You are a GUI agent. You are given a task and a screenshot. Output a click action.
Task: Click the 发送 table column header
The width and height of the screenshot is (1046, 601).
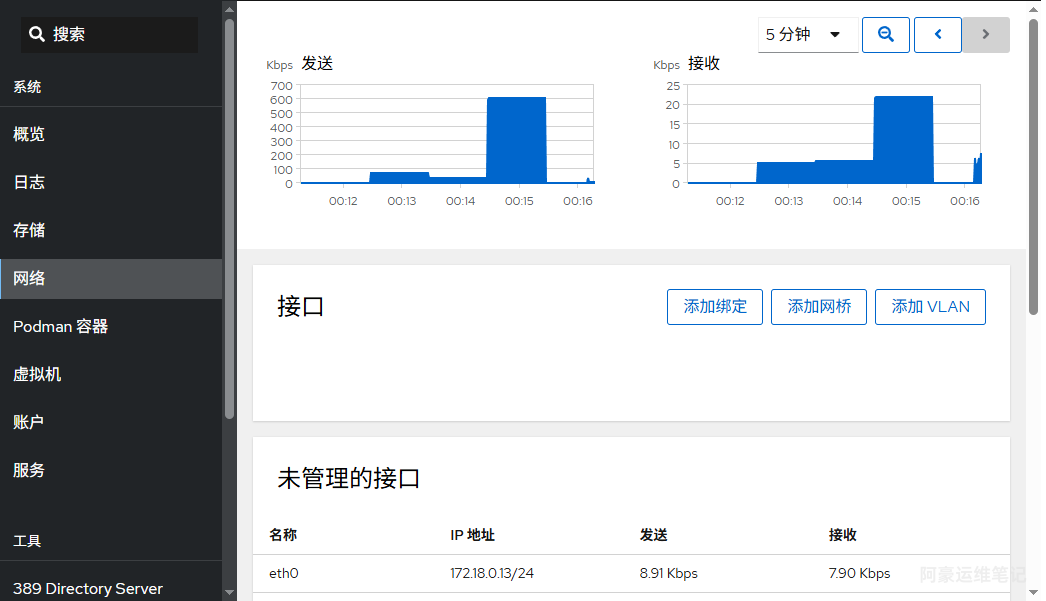click(654, 535)
